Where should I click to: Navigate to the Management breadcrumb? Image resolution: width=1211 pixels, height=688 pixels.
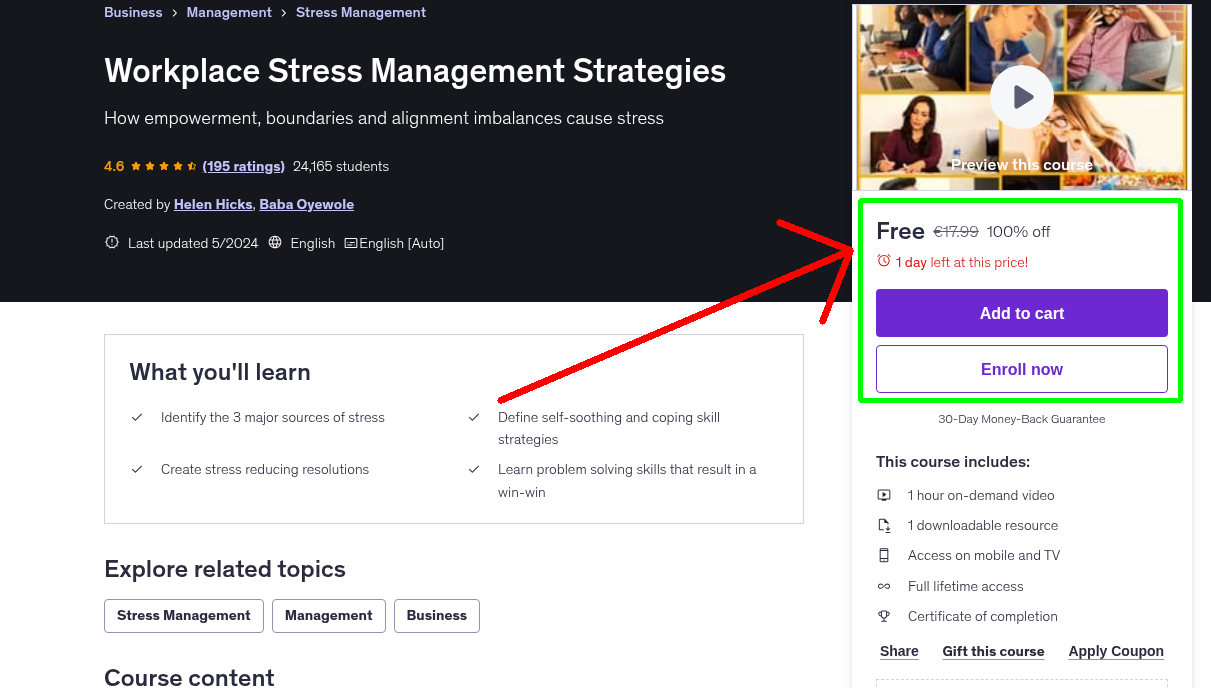click(229, 12)
